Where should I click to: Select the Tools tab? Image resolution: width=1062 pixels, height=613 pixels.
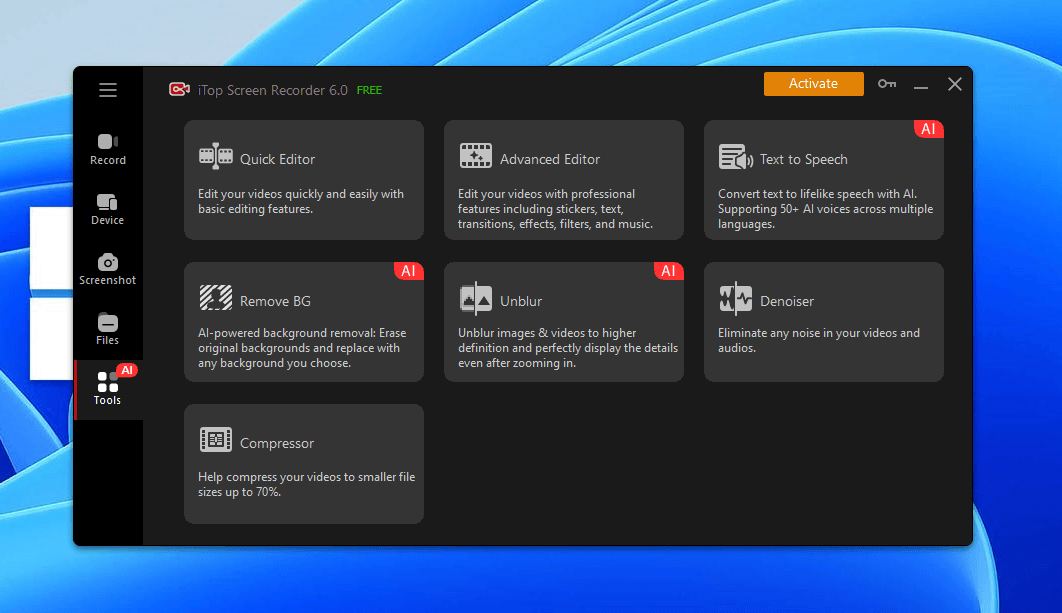pyautogui.click(x=108, y=389)
